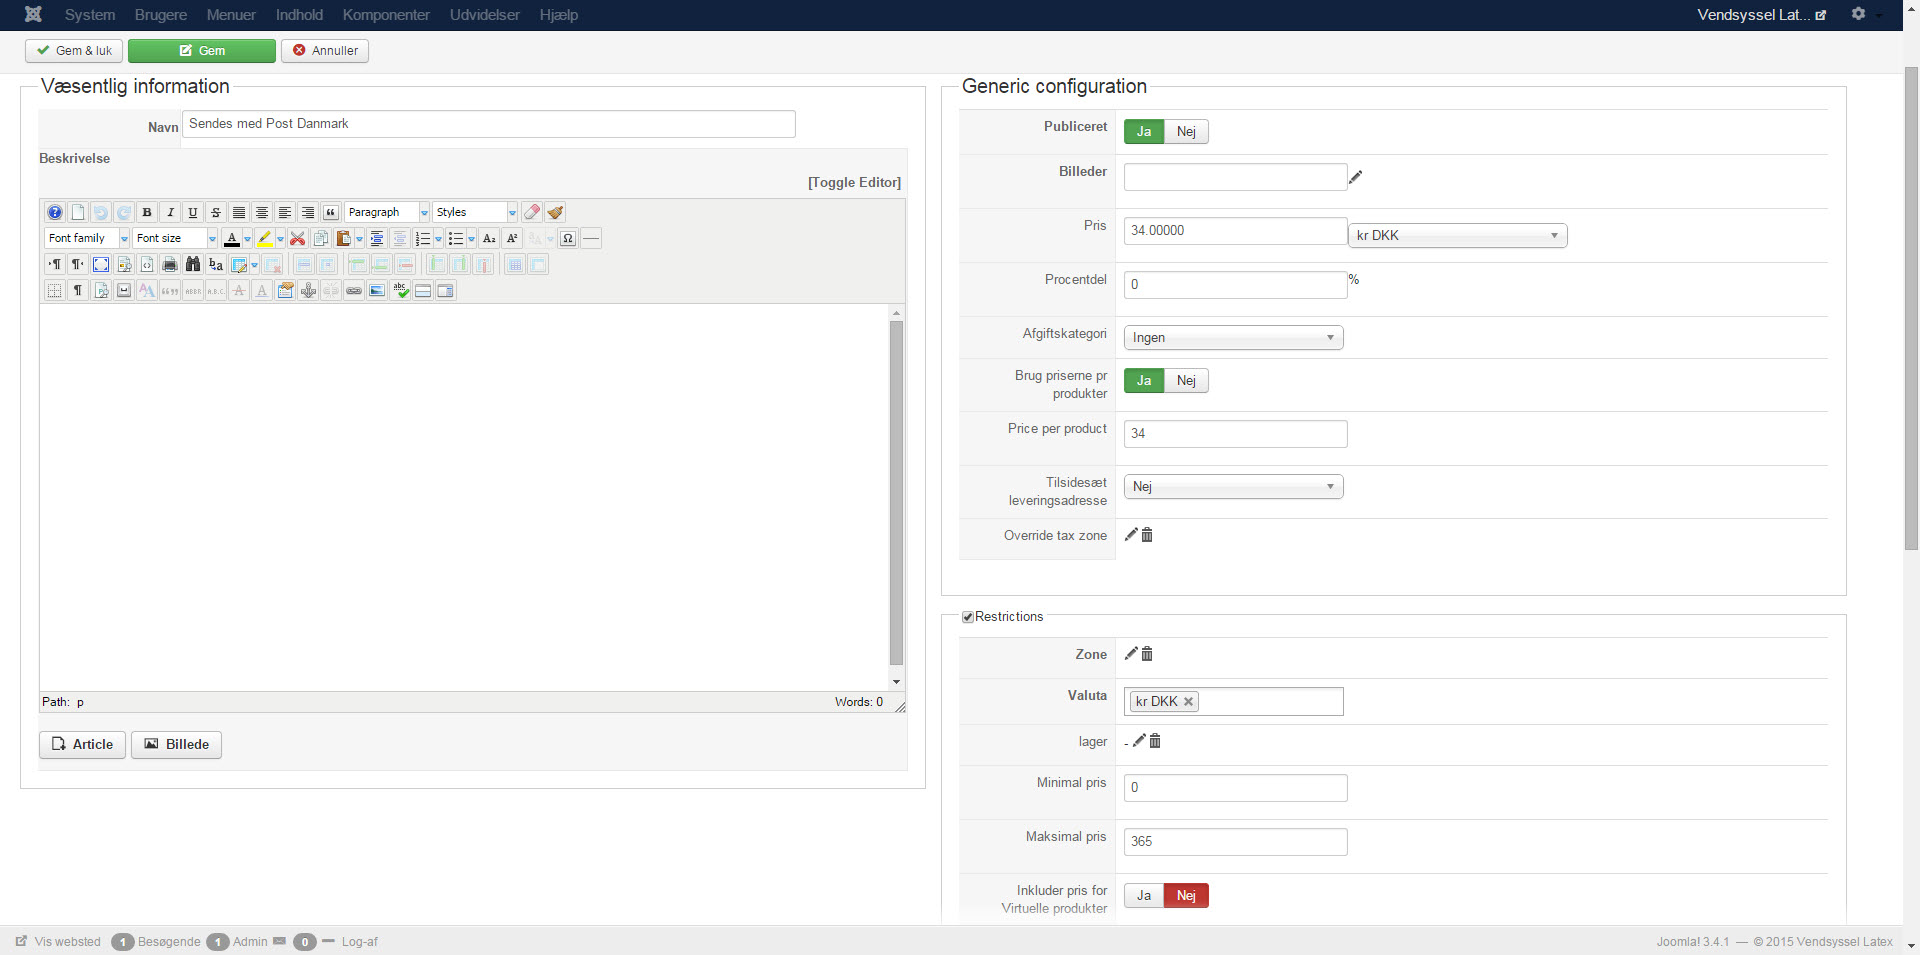Set Brug priserne pr produkter to Ja
The height and width of the screenshot is (955, 1920).
(x=1144, y=380)
